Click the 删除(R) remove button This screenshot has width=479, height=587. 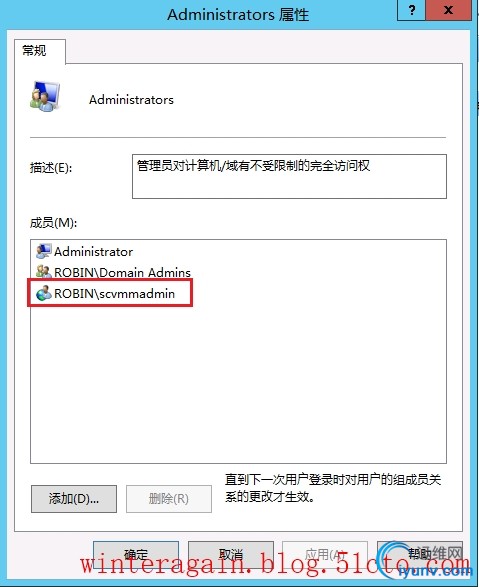(169, 499)
